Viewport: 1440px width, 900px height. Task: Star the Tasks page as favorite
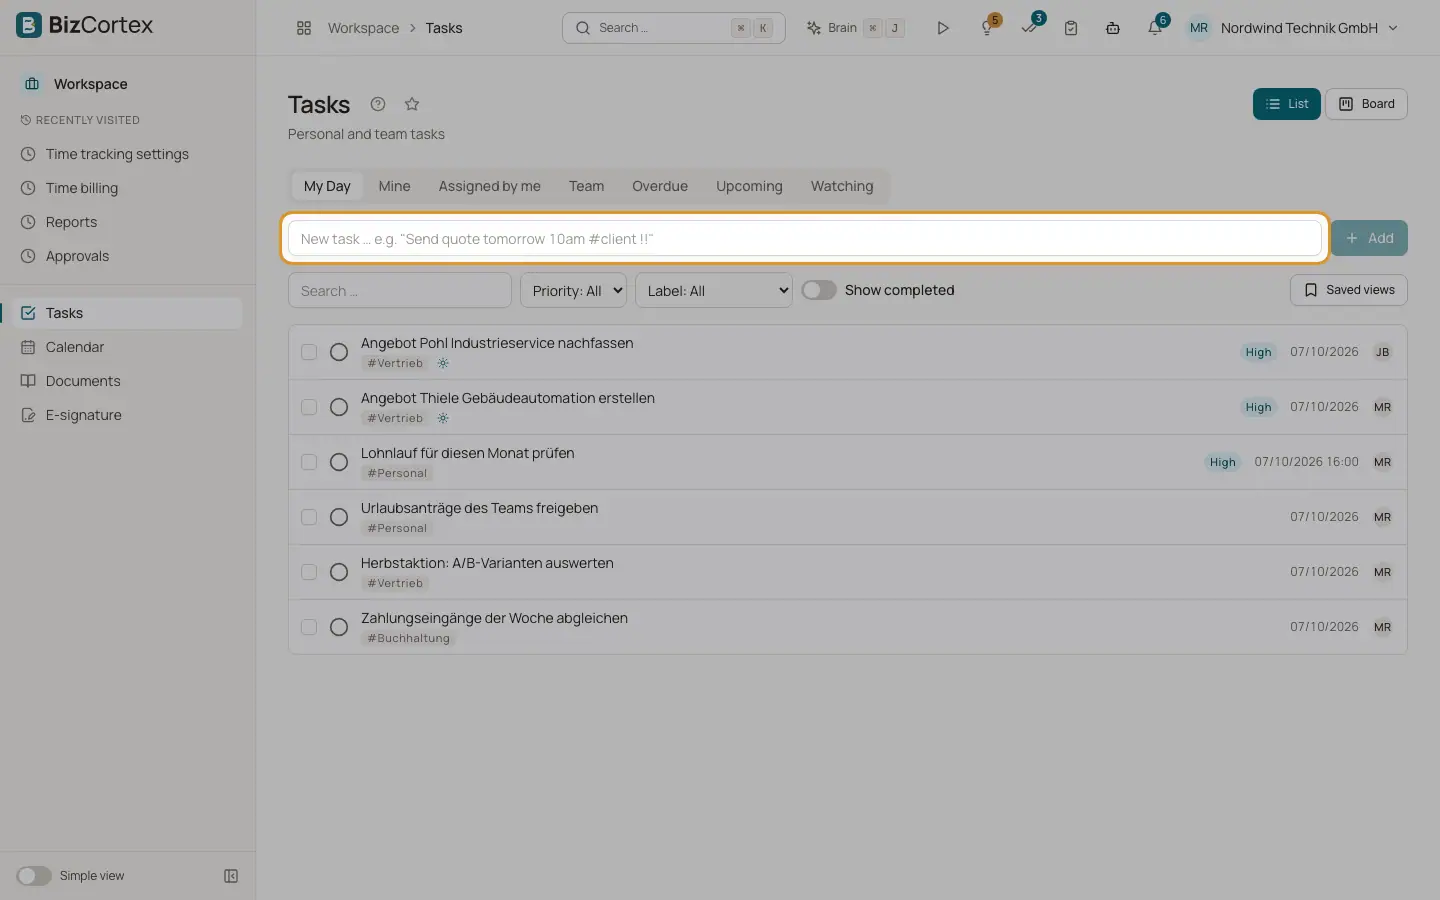coord(412,104)
